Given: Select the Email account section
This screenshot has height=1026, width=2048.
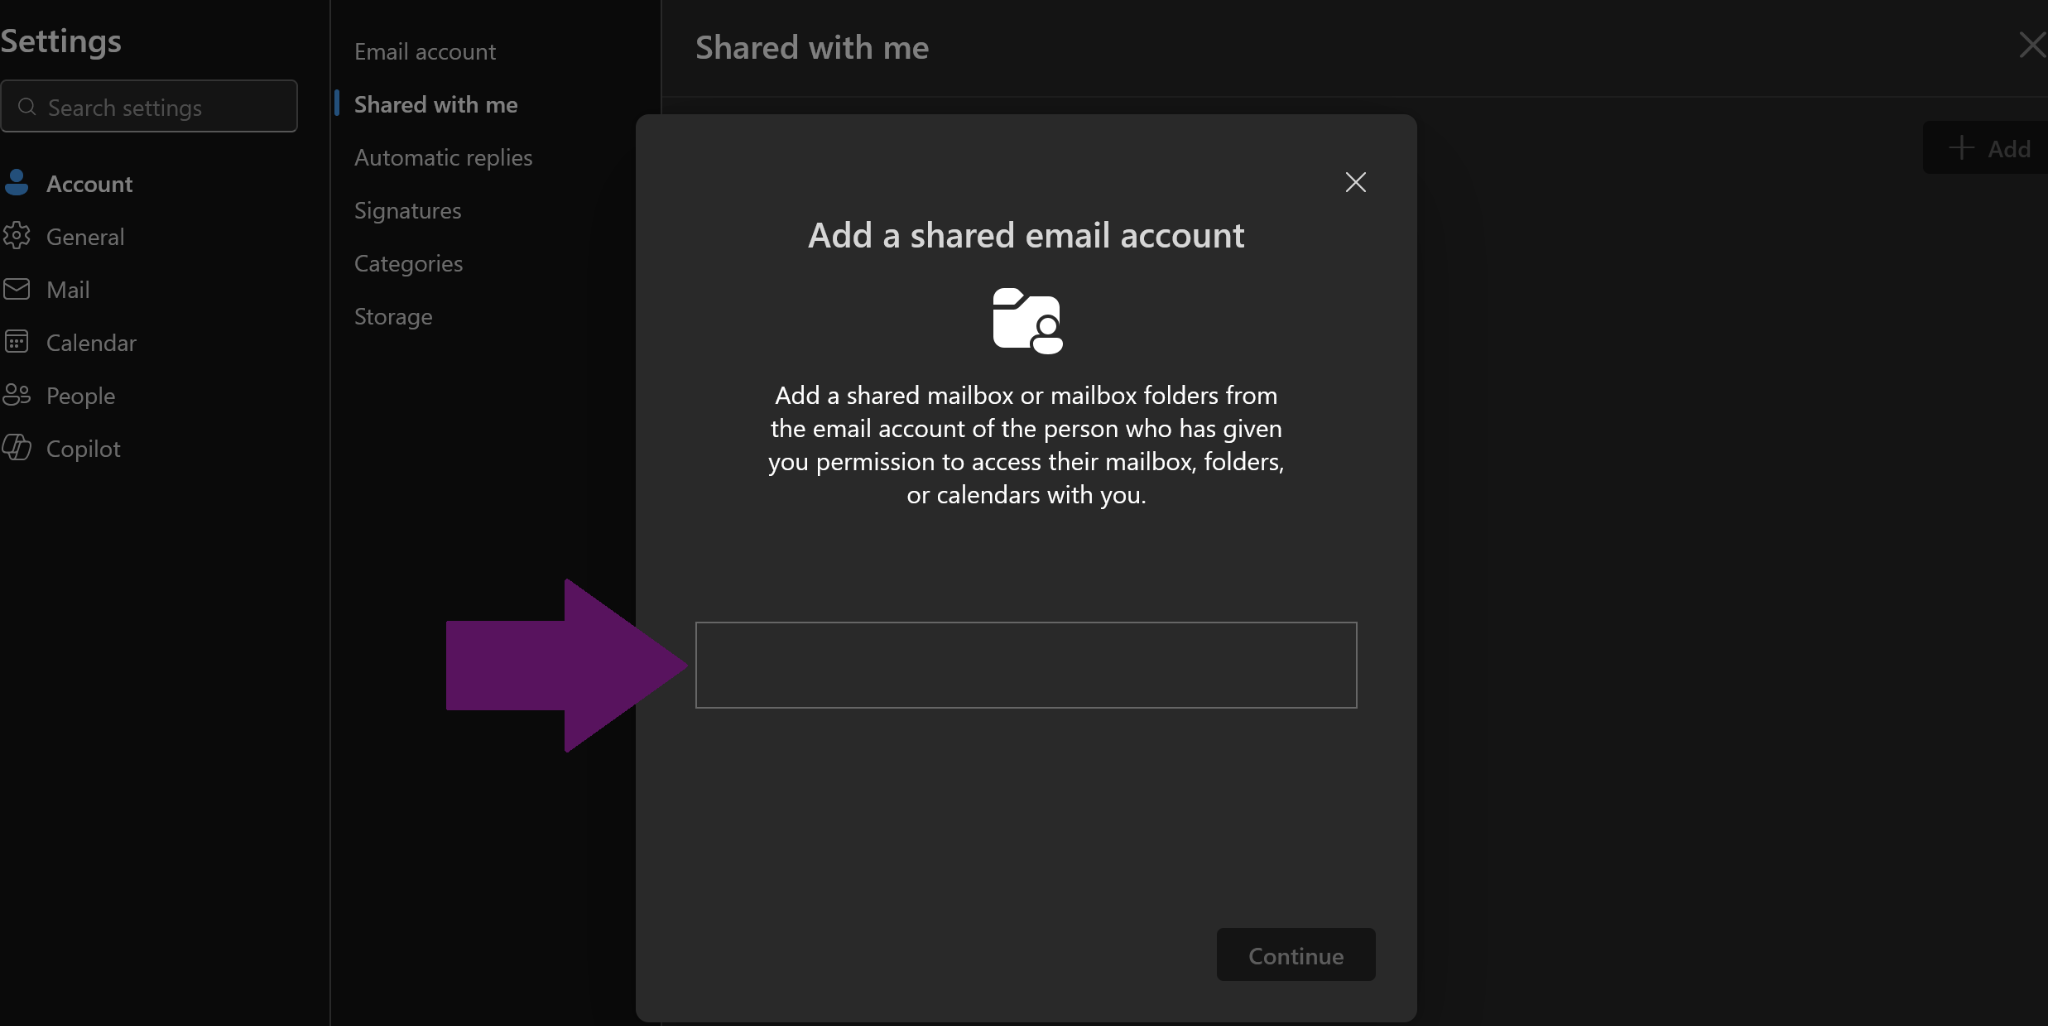Looking at the screenshot, I should point(425,52).
